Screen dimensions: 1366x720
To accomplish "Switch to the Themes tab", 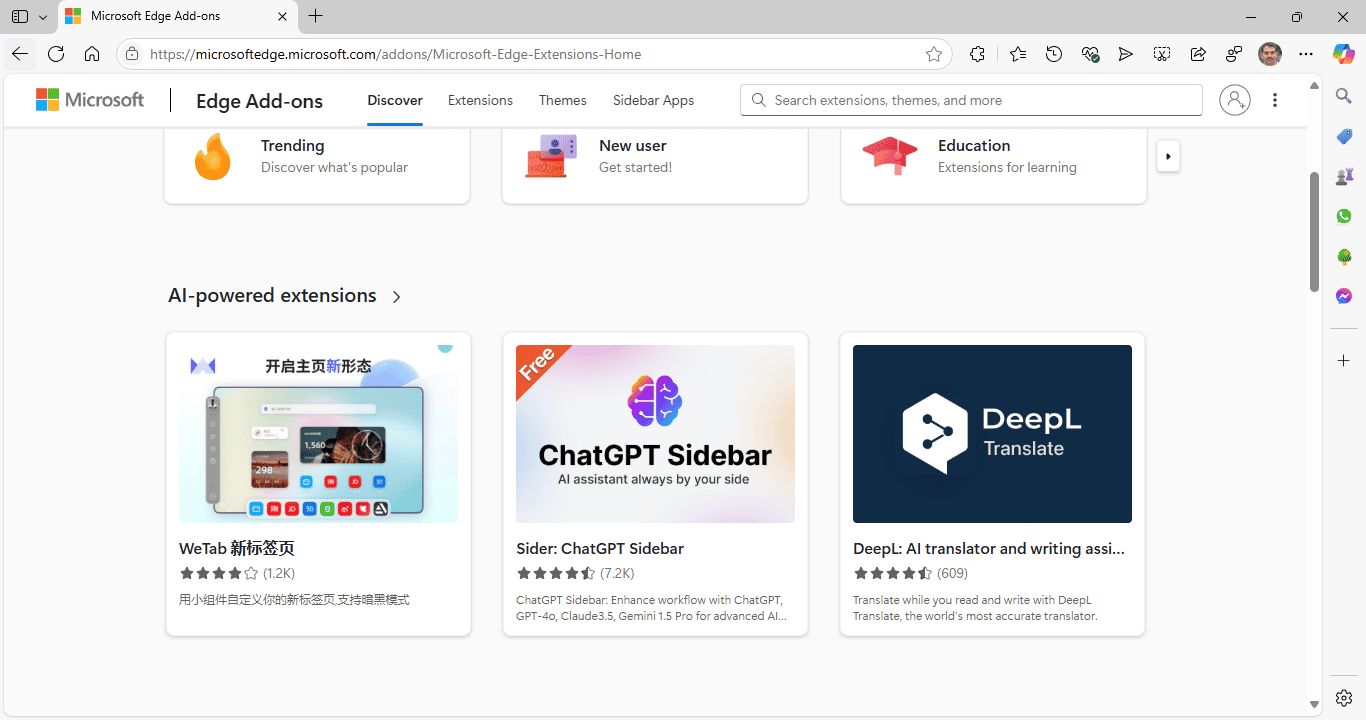I will click(x=563, y=100).
